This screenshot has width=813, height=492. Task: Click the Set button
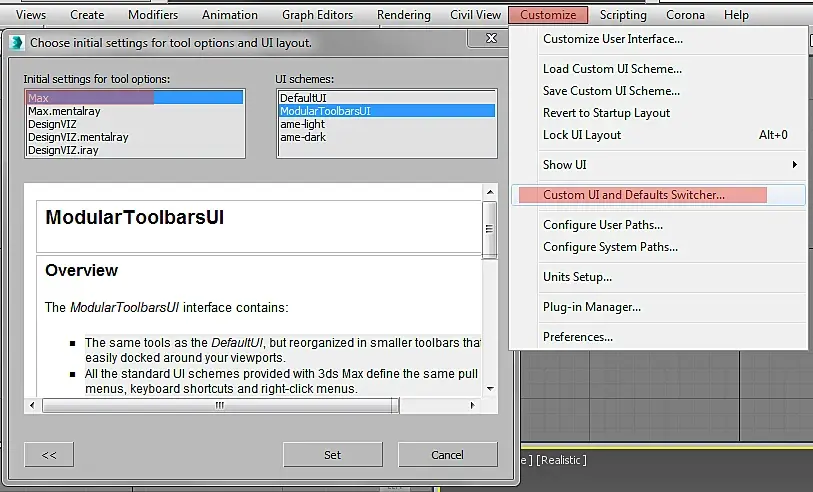click(333, 455)
